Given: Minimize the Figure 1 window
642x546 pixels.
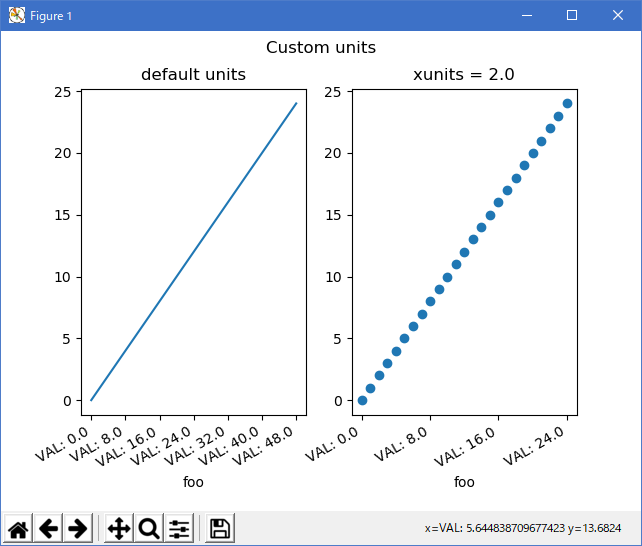Looking at the screenshot, I should [526, 15].
